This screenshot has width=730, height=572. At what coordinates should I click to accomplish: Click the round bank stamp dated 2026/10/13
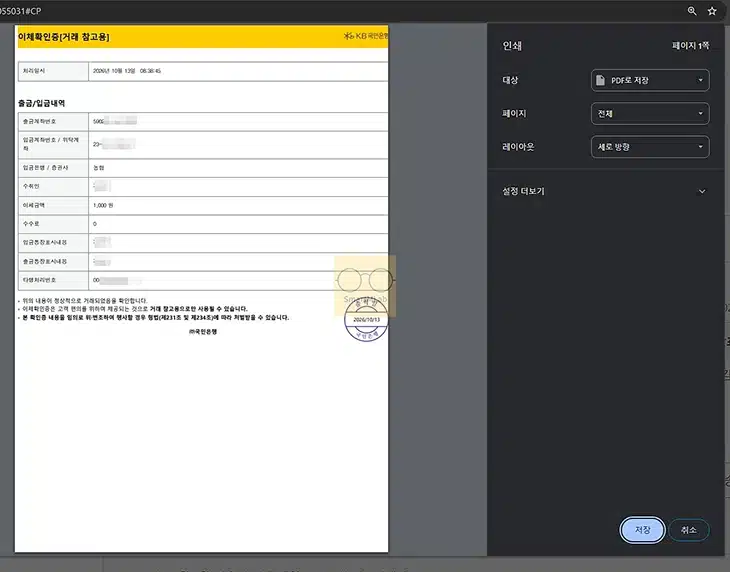coord(366,319)
